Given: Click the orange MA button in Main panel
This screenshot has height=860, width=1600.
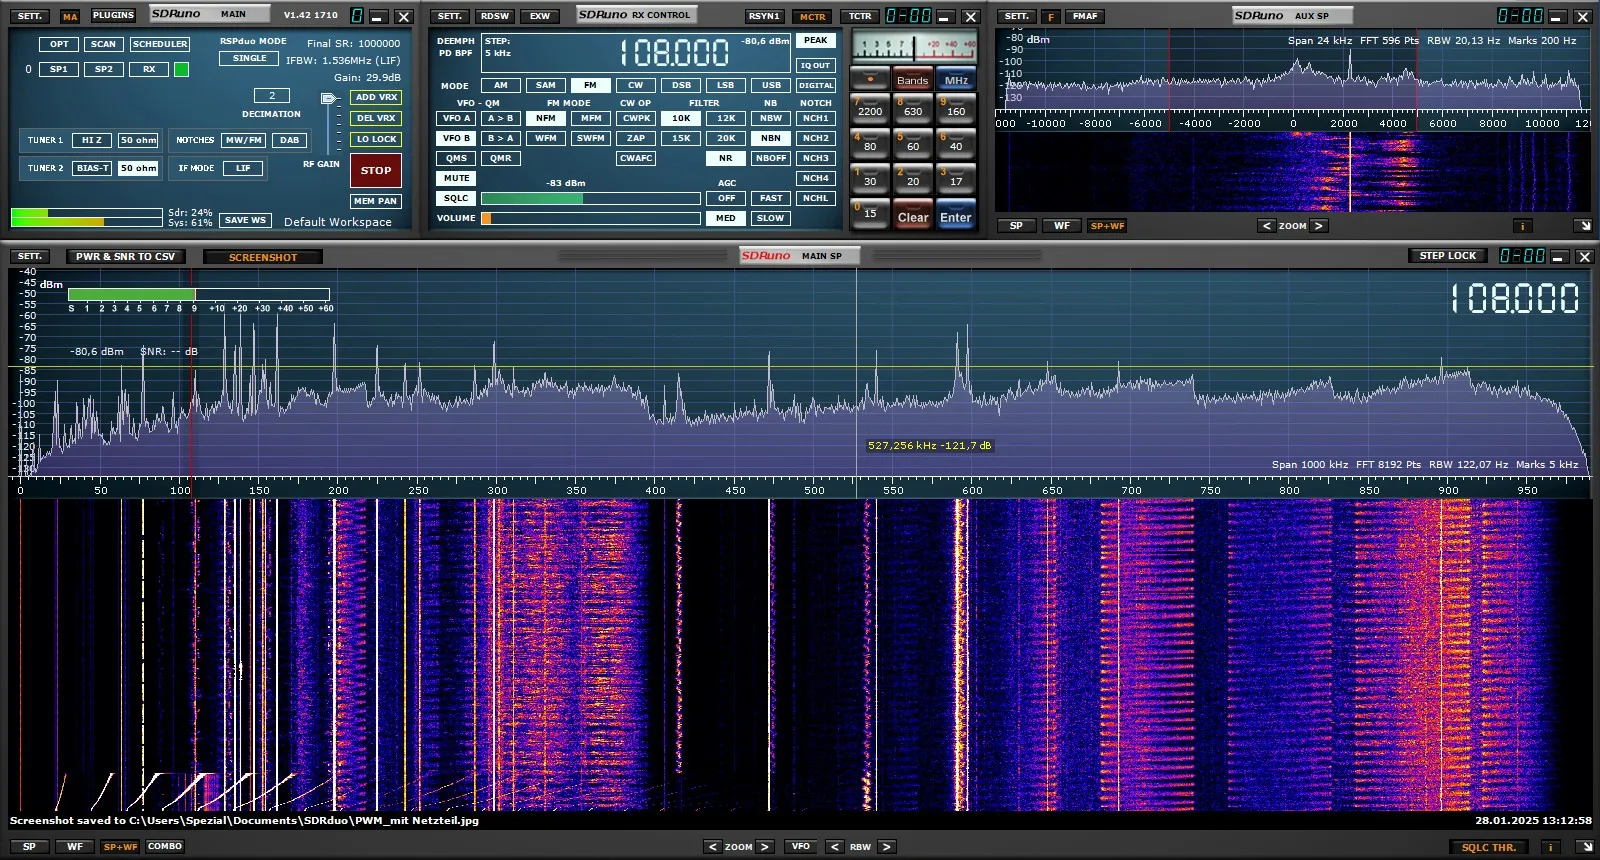Looking at the screenshot, I should (x=70, y=16).
